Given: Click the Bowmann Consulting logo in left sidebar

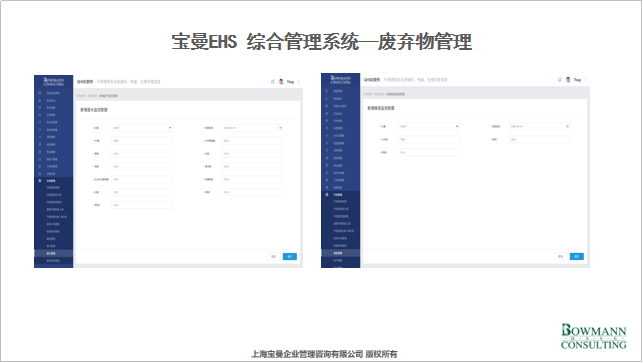Looking at the screenshot, I should [x=54, y=82].
